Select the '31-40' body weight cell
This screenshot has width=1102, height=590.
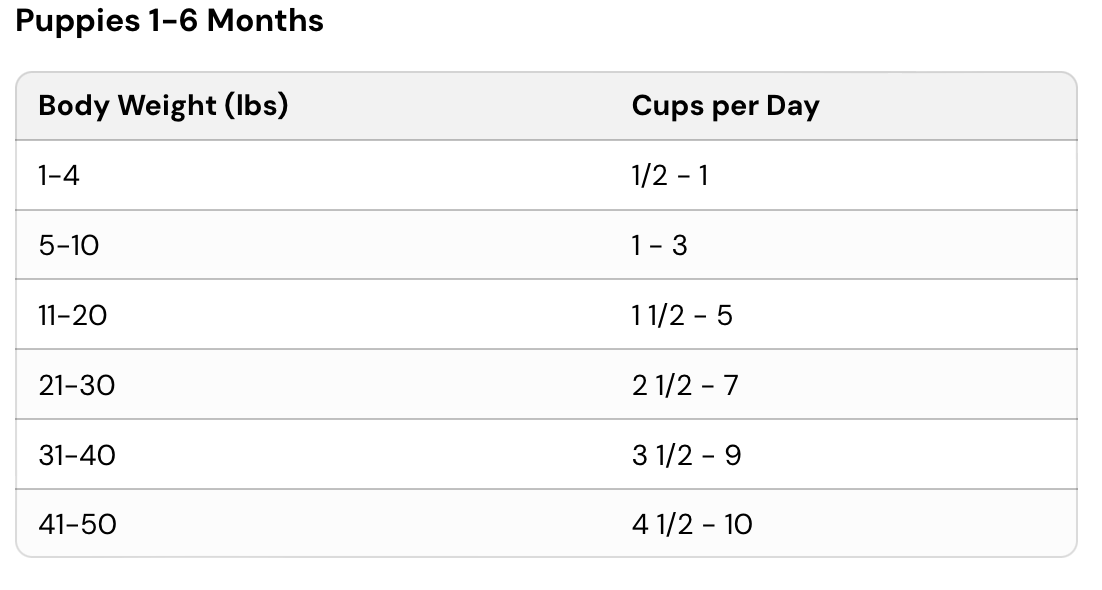point(77,455)
